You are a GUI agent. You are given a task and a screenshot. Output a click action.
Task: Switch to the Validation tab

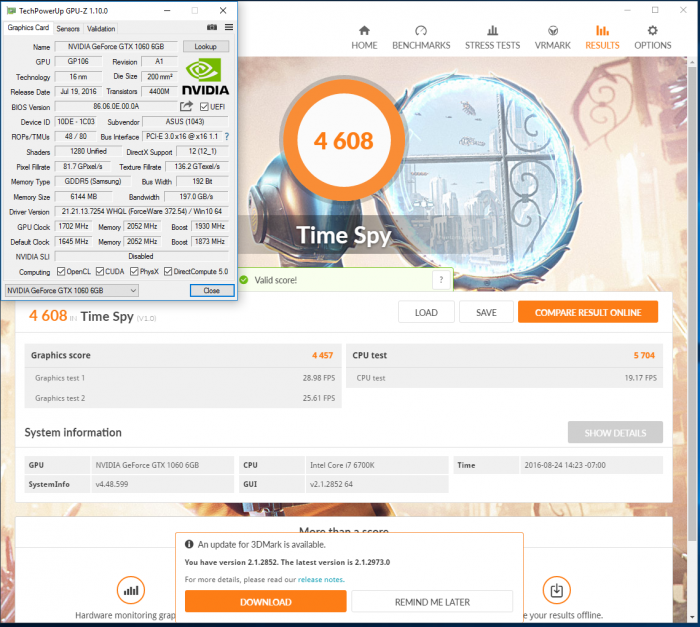[101, 29]
